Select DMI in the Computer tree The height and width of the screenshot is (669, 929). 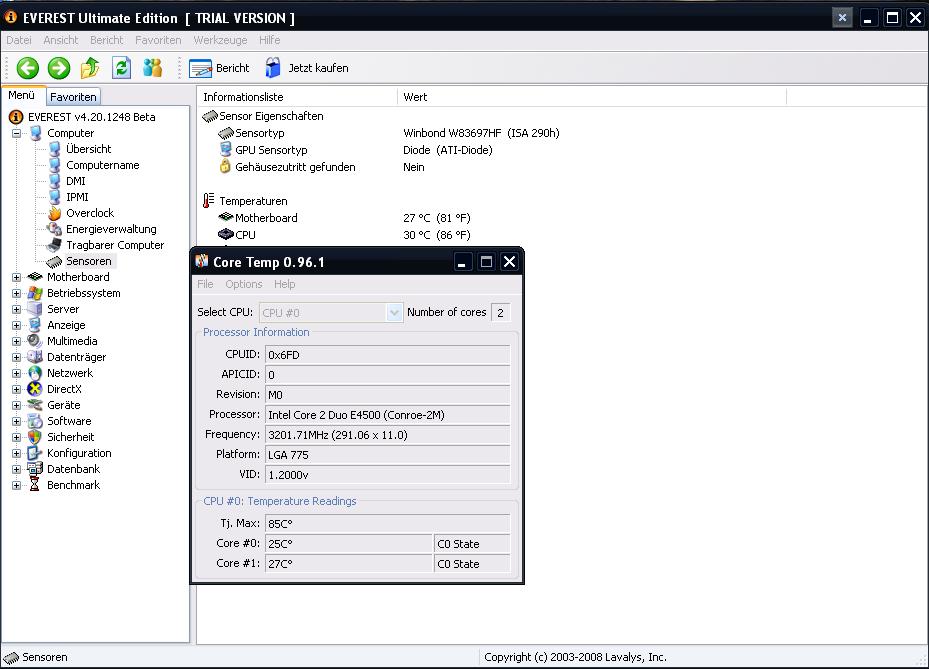[x=76, y=181]
